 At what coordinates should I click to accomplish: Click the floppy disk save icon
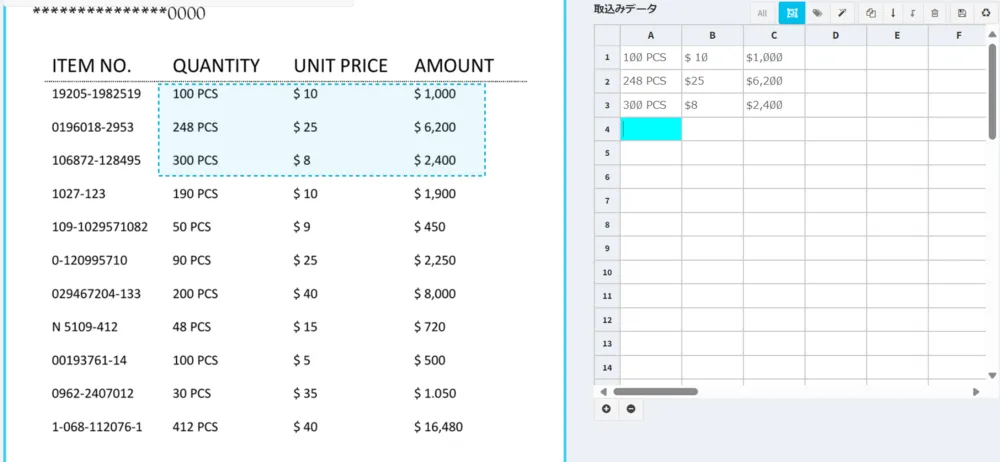pyautogui.click(x=962, y=13)
